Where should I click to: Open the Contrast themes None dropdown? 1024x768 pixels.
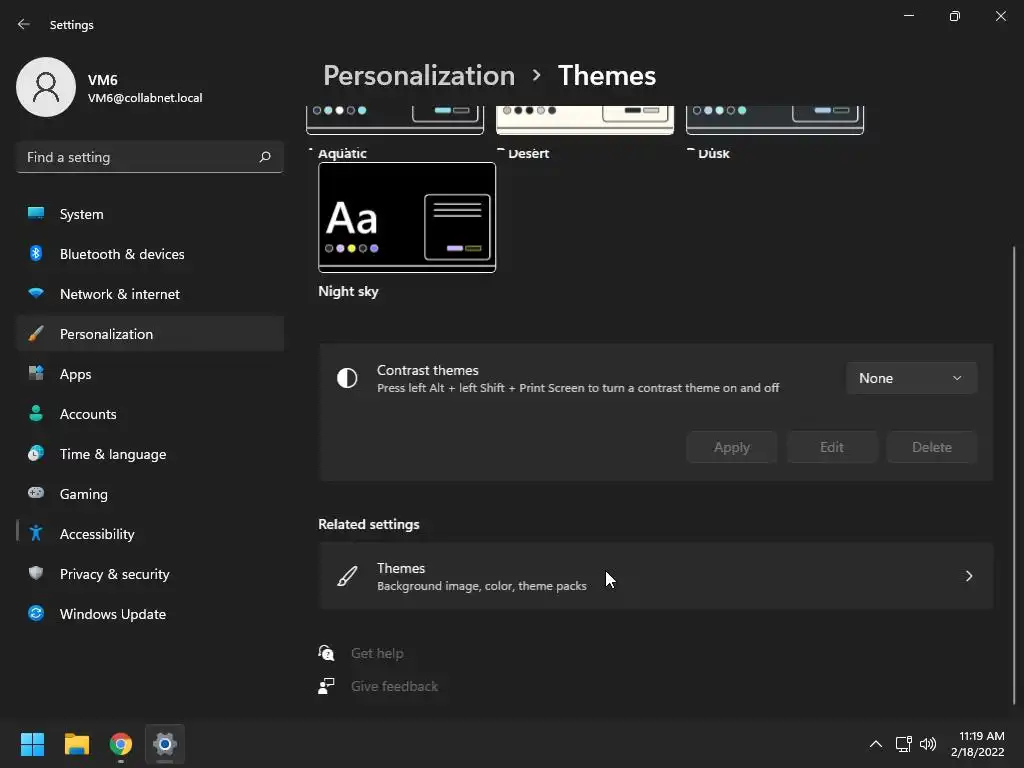[911, 378]
